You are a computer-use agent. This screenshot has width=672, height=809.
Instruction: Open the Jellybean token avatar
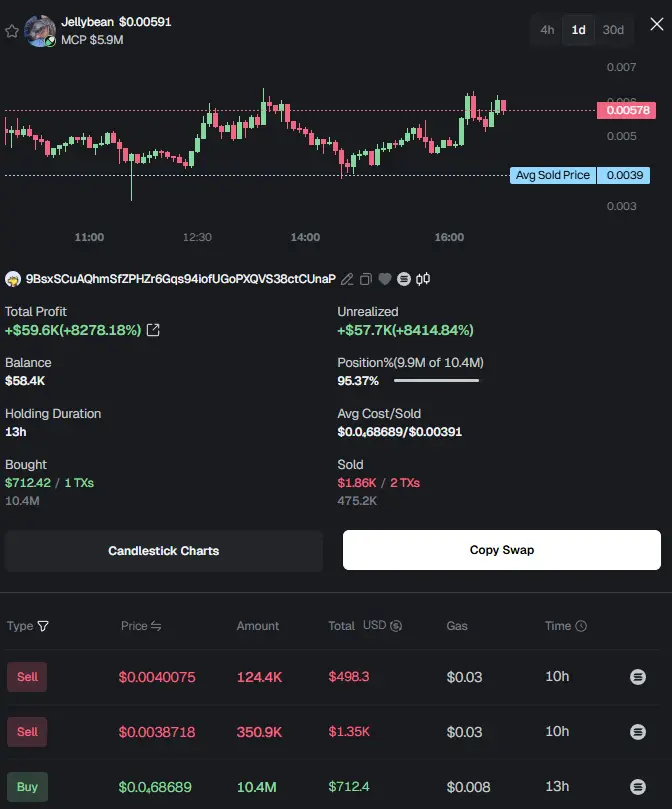click(40, 31)
